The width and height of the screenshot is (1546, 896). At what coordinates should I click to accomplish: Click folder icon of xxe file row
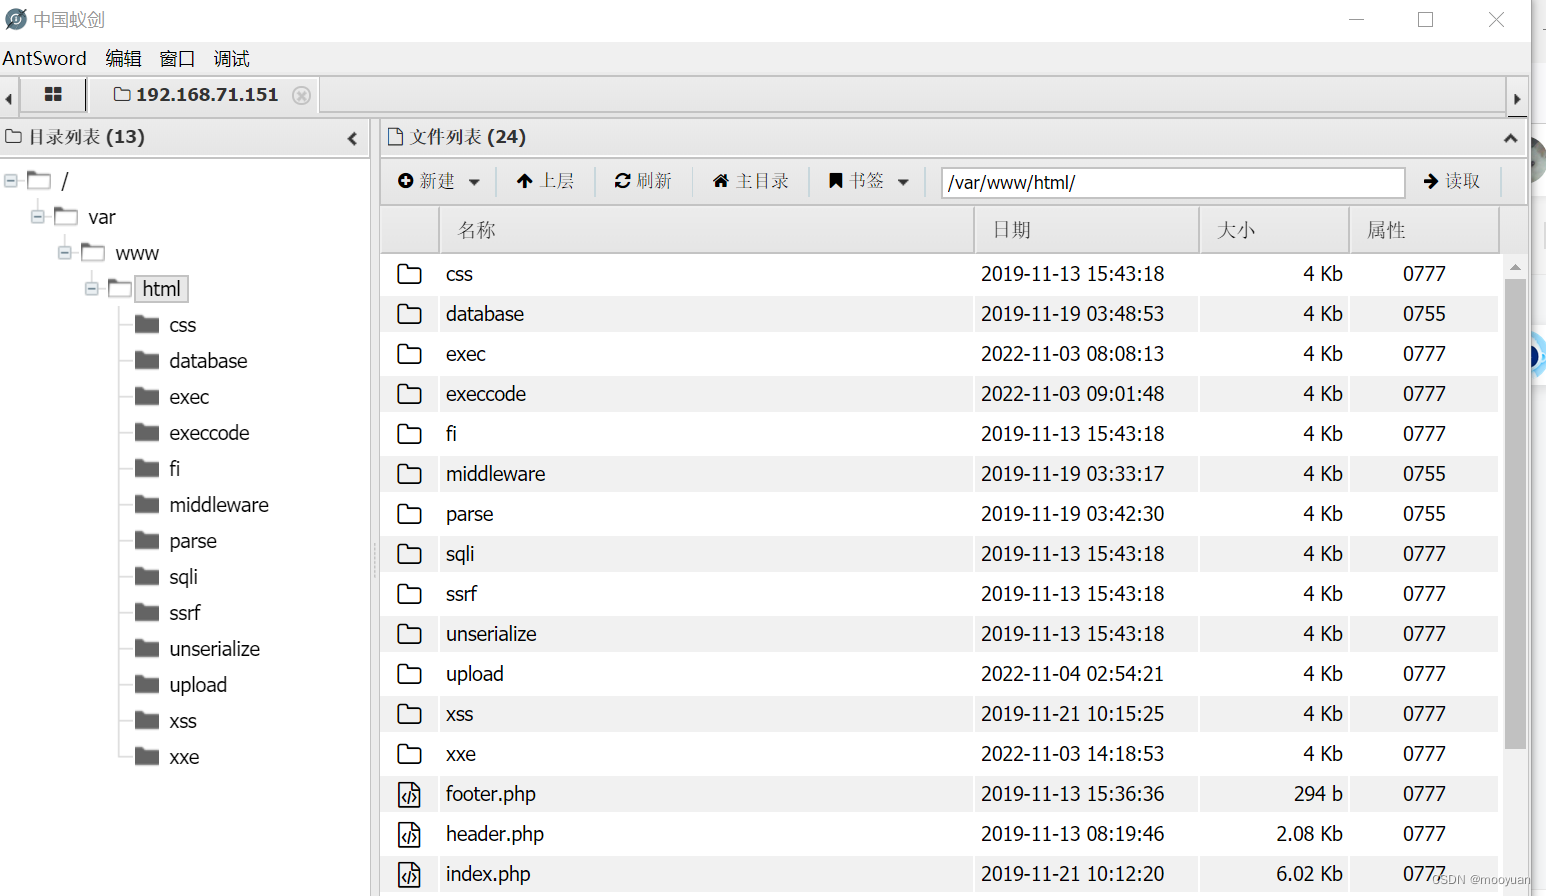409,754
